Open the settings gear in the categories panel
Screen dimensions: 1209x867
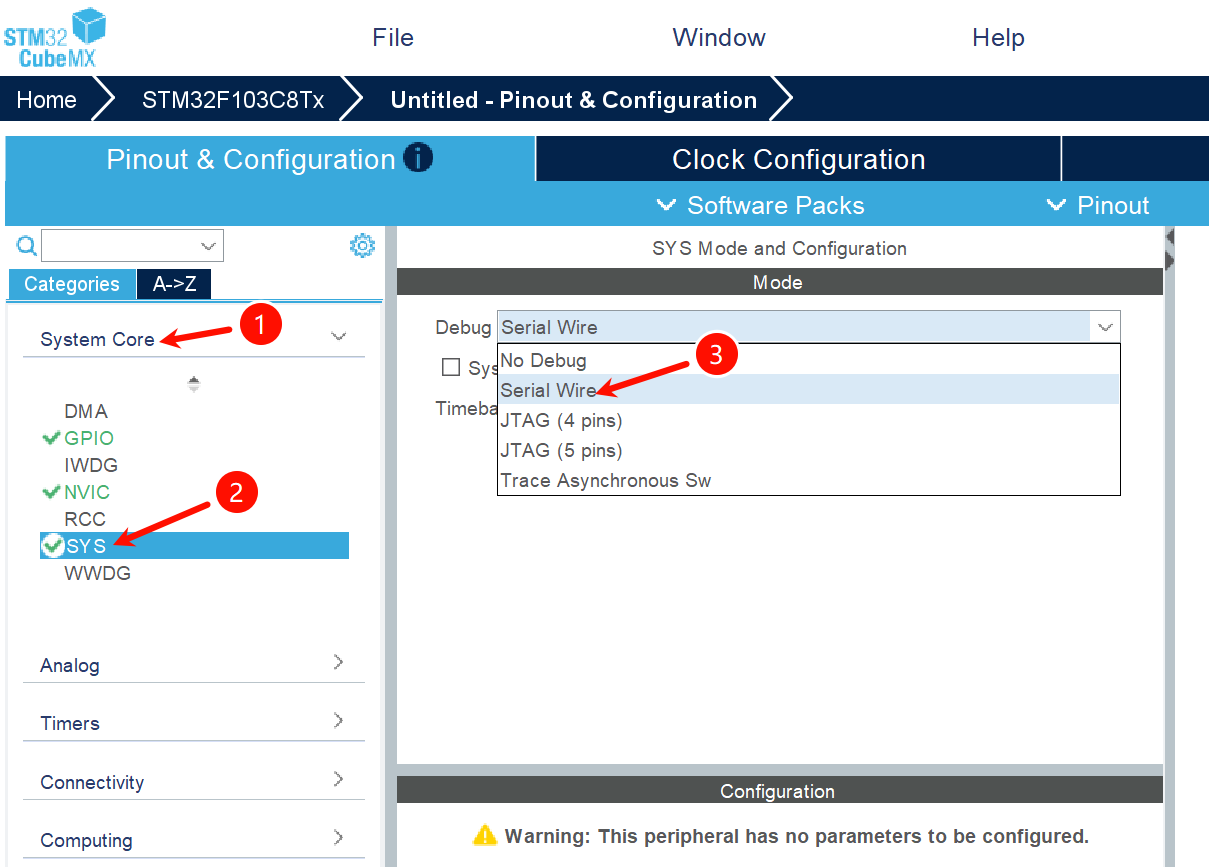point(362,245)
